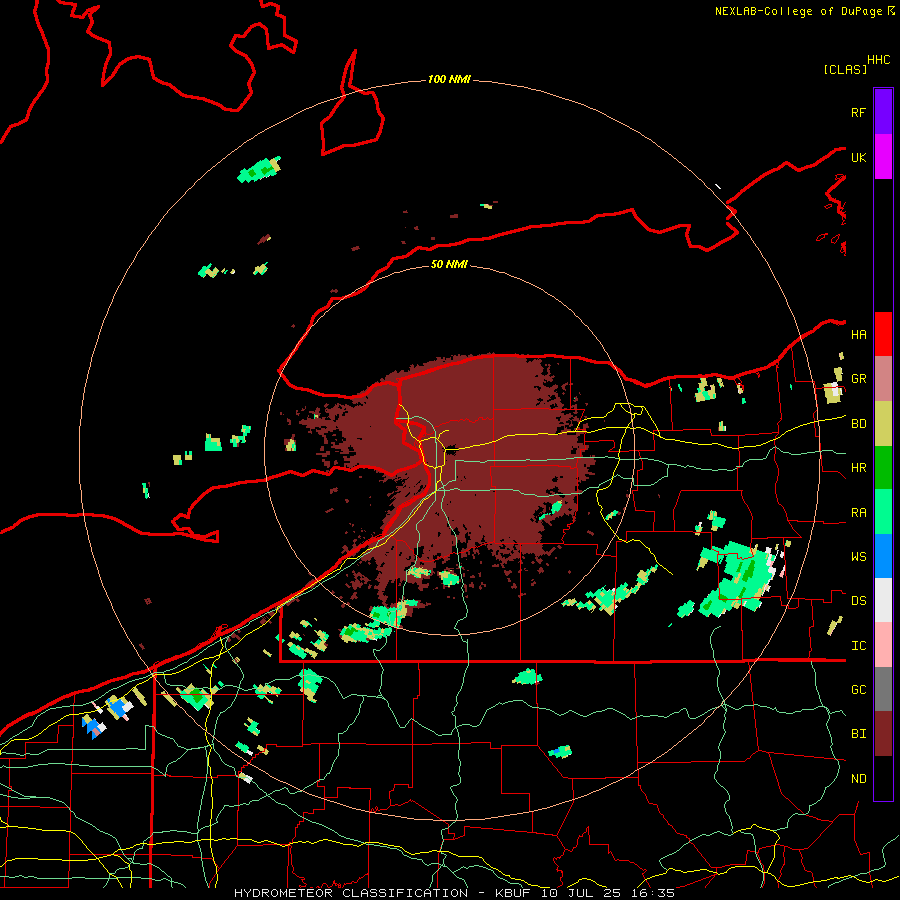
Task: Click the "10 JUL 25" date stamp
Action: pos(583,893)
